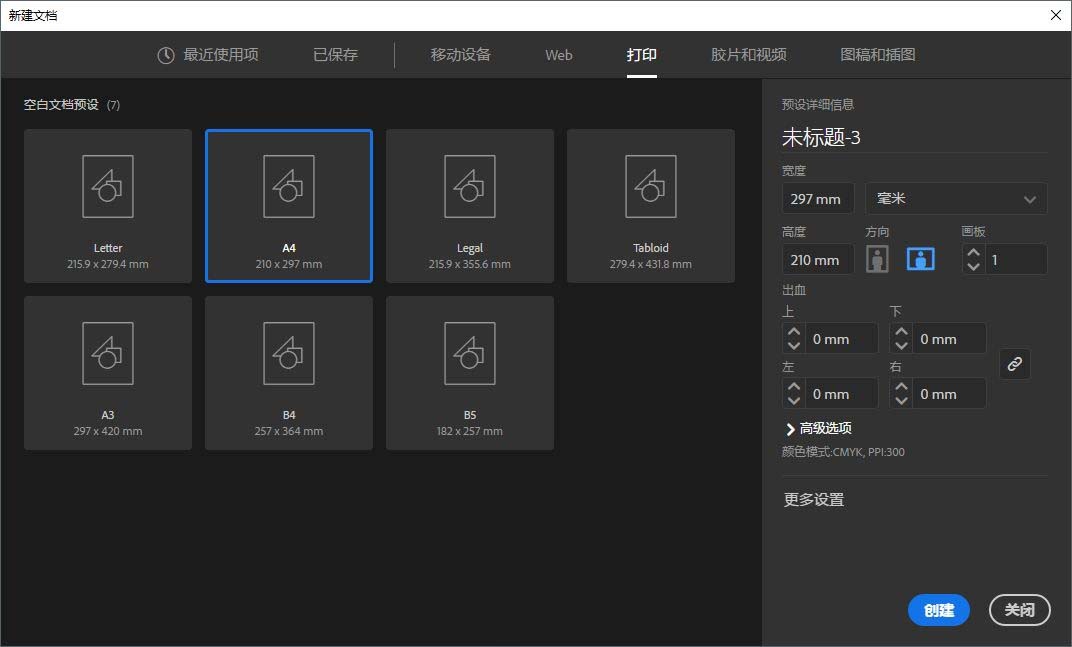Viewport: 1072px width, 647px height.
Task: Pick the B4 preset card
Action: (x=289, y=373)
